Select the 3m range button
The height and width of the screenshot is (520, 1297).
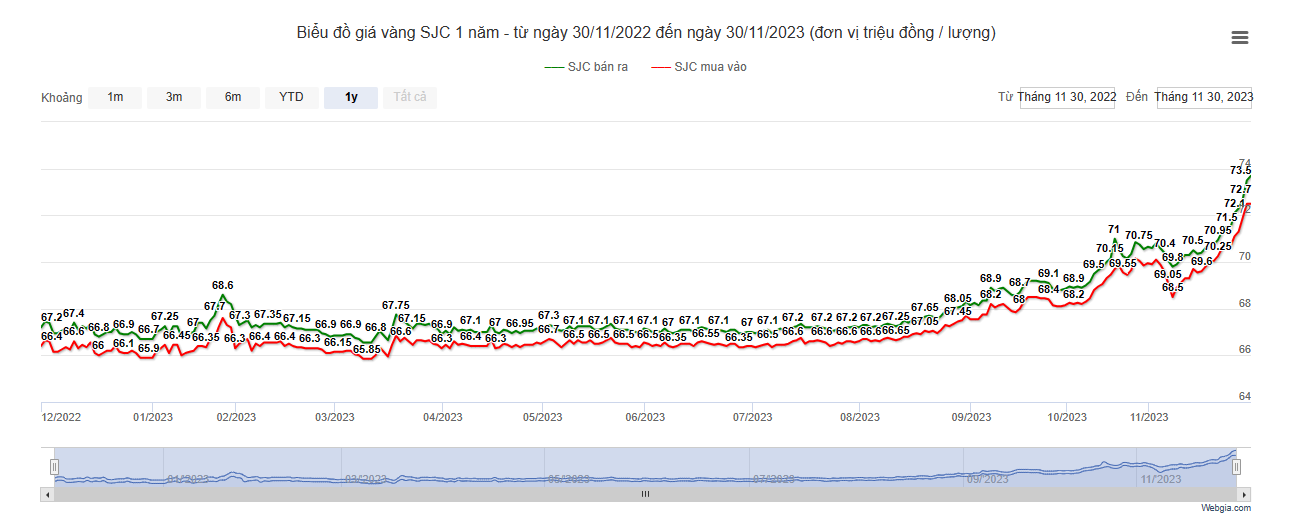[174, 97]
